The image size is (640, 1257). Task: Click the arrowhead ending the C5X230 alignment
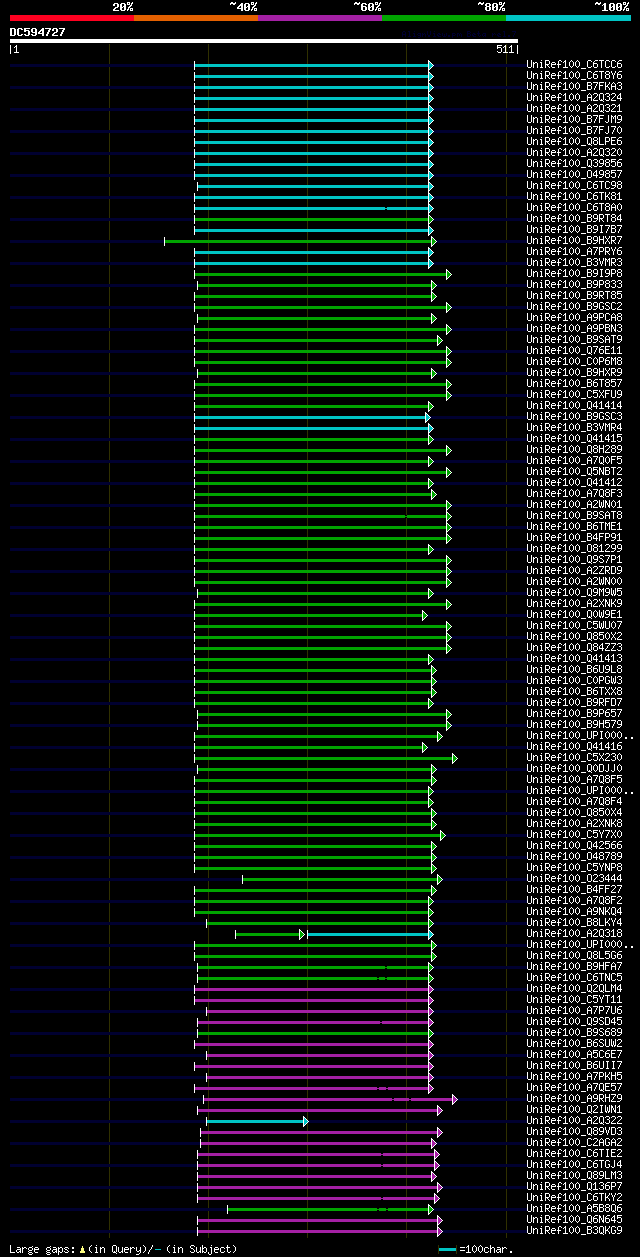tap(455, 758)
